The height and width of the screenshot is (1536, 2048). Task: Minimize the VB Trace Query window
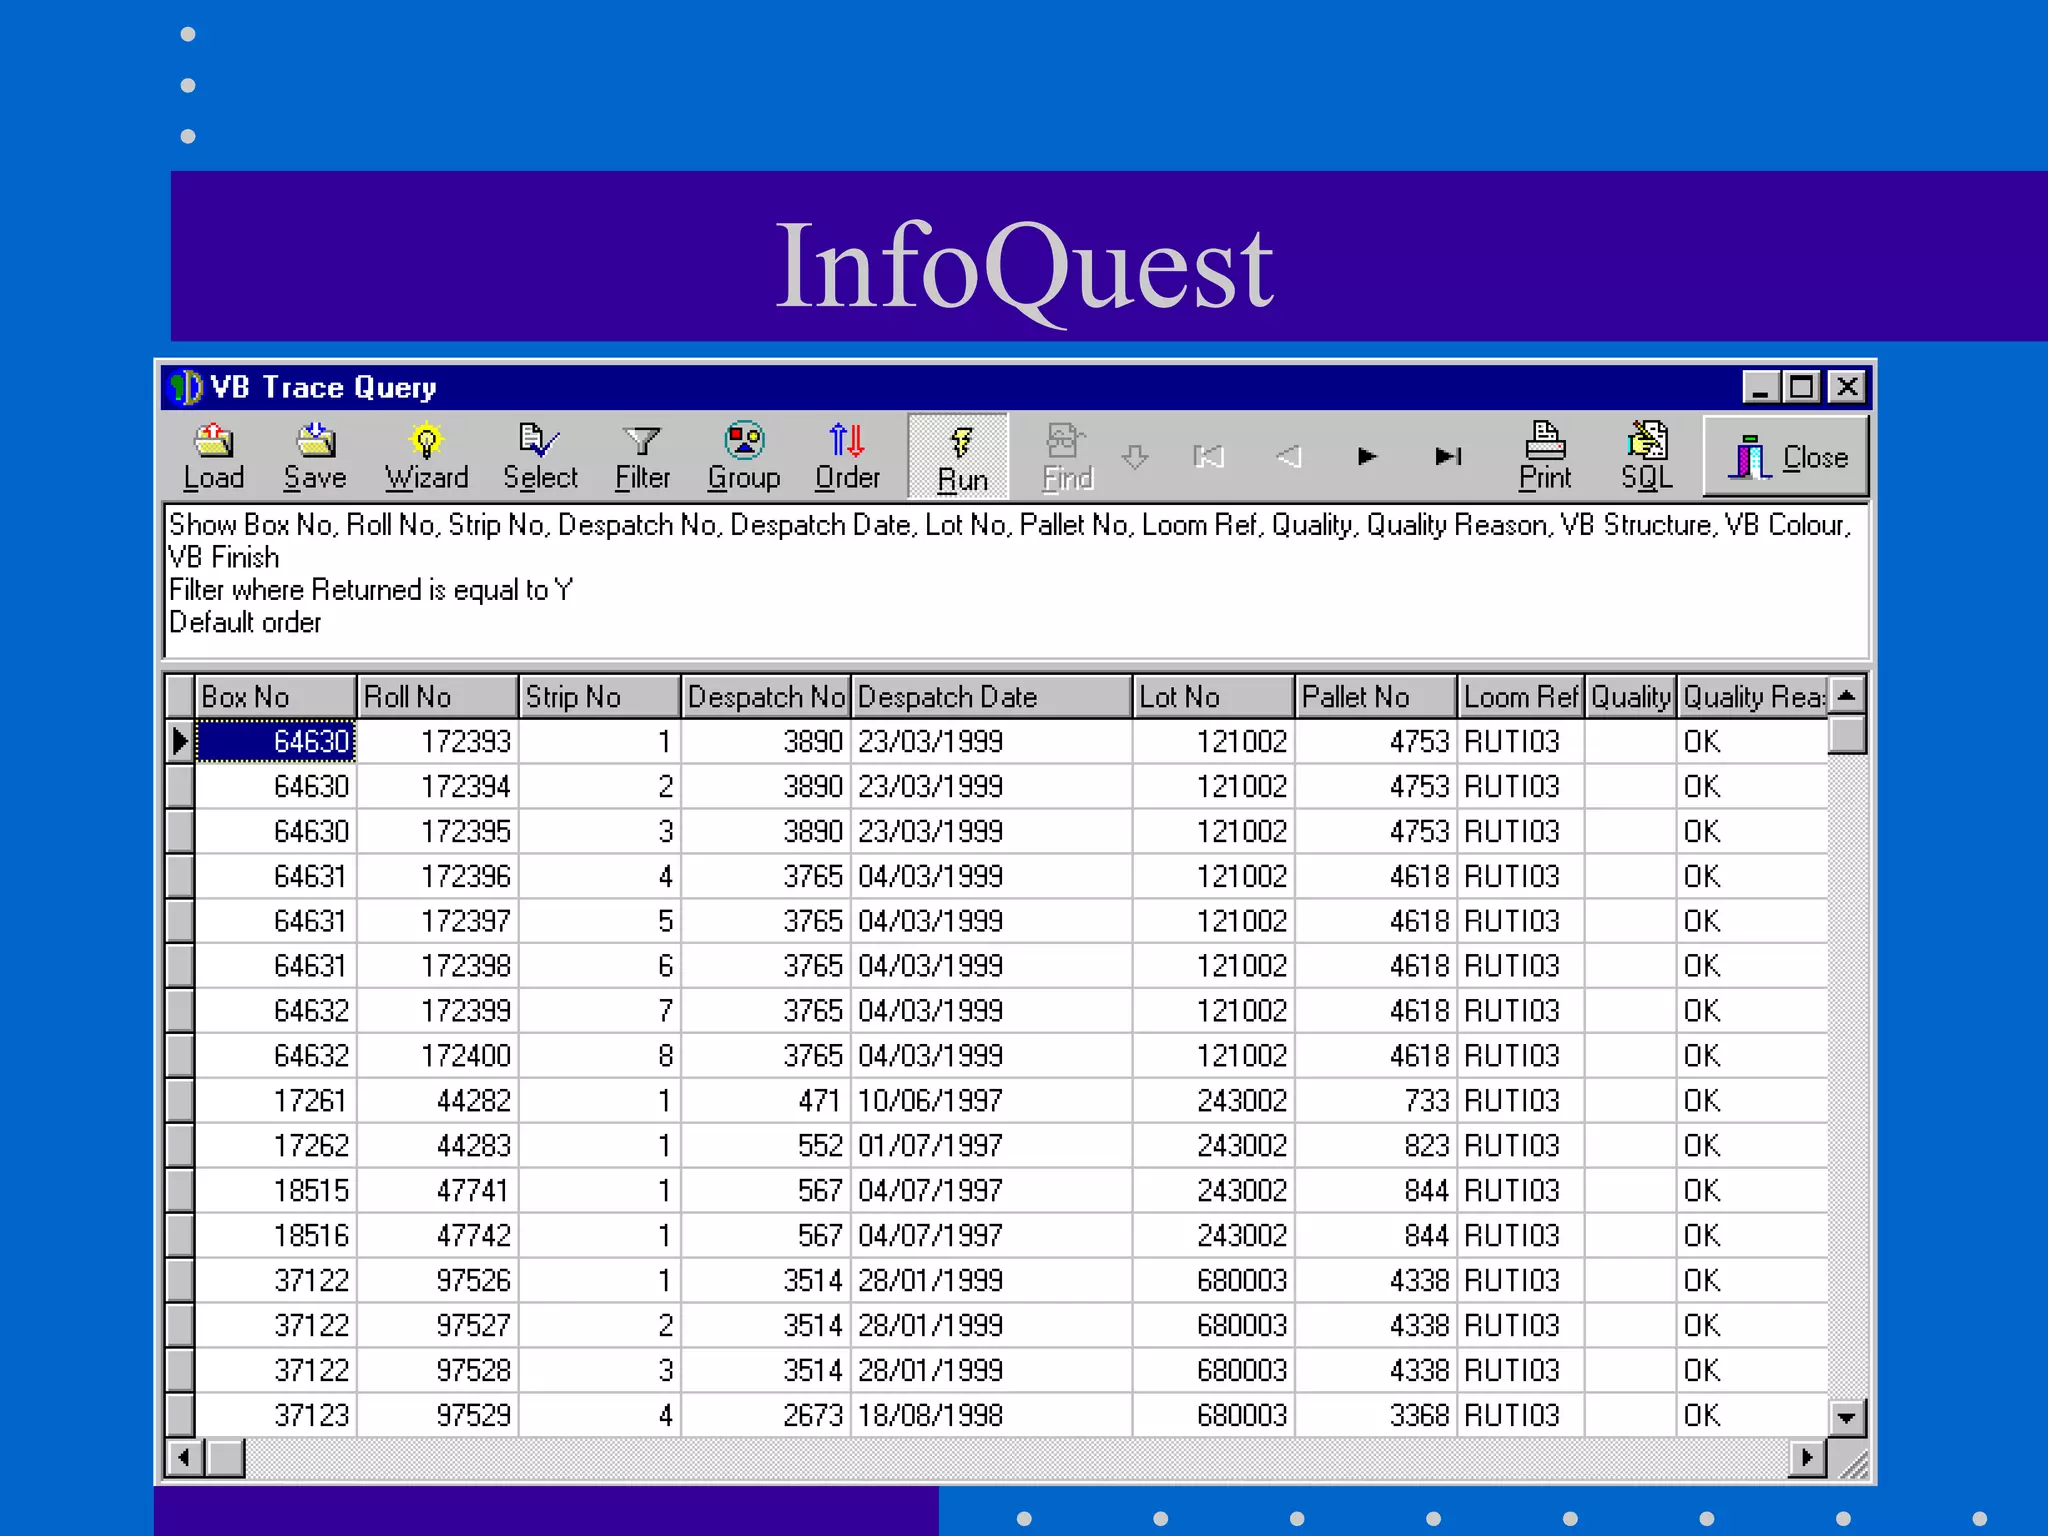click(1760, 387)
